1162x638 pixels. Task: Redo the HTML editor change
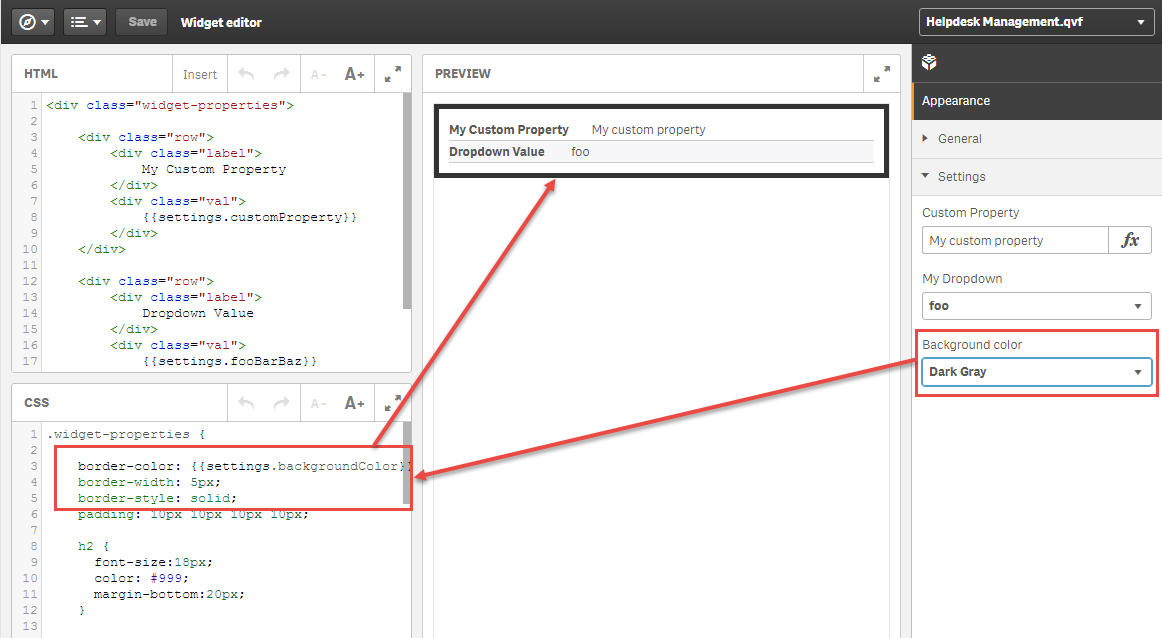pos(281,74)
